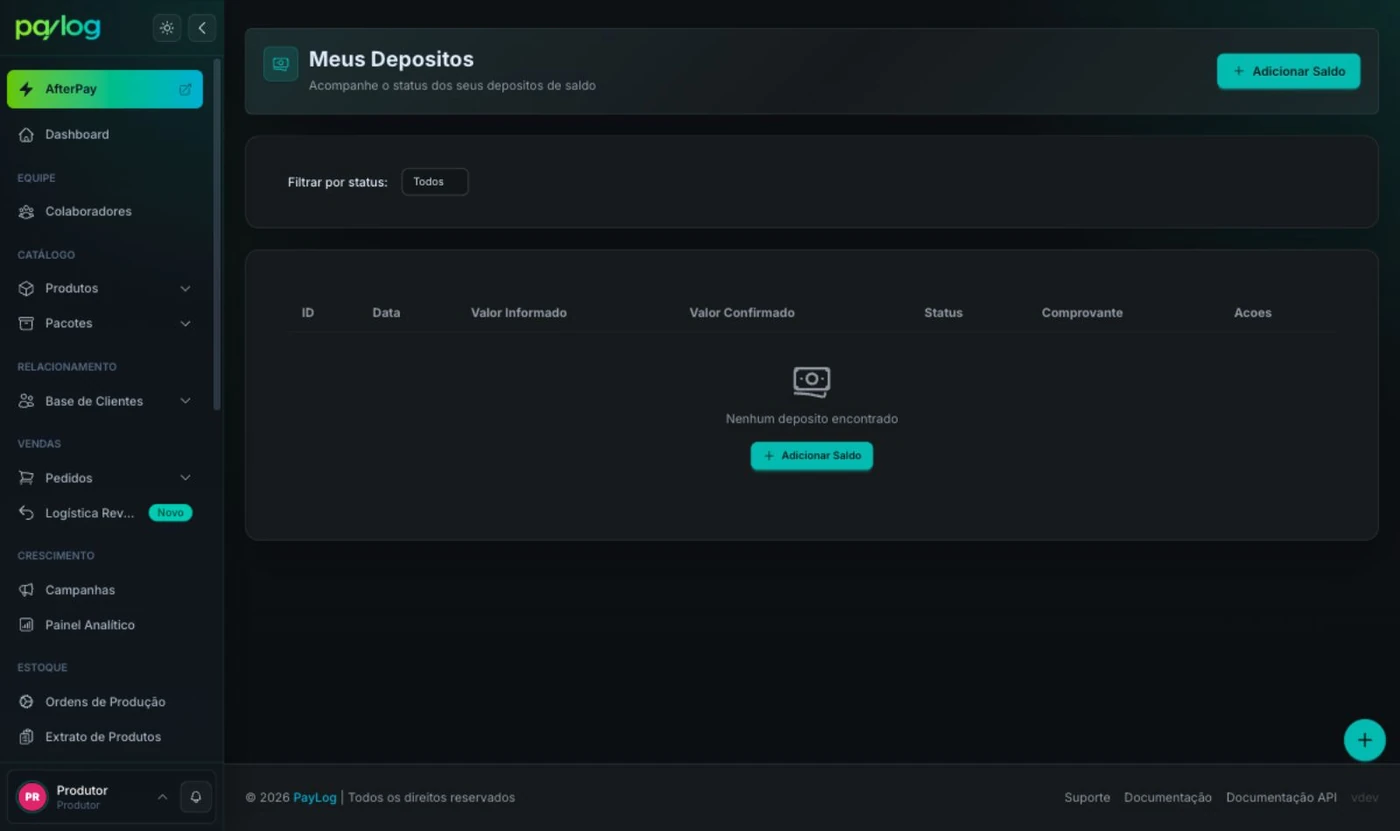1400x831 pixels.
Task: Click the Extrato de Produtos clipboard icon
Action: point(26,737)
